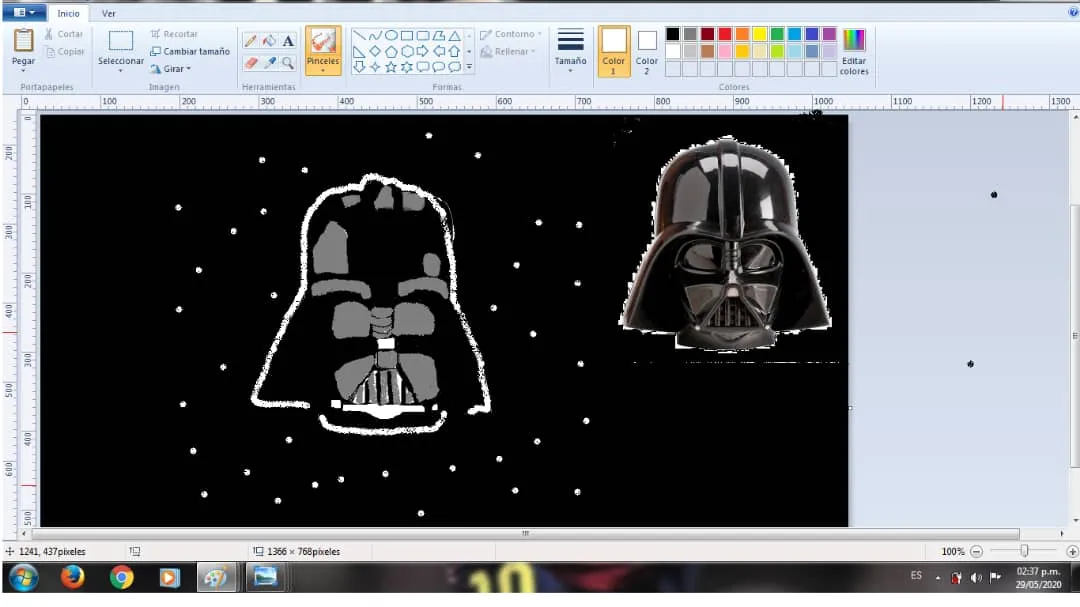Image resolution: width=1080 pixels, height=607 pixels.
Task: Choose the curve shape
Action: click(375, 35)
